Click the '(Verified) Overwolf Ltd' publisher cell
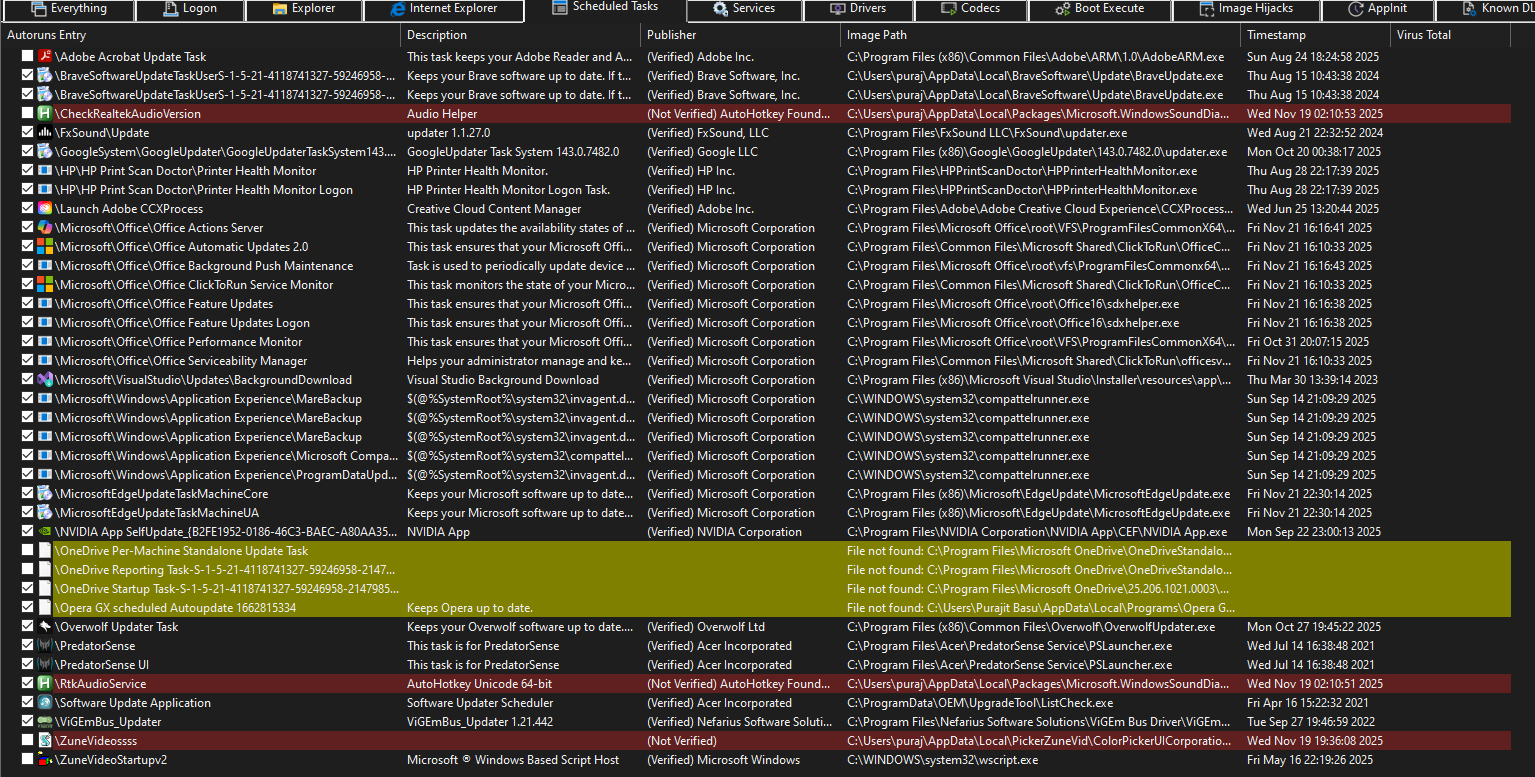 tap(706, 627)
